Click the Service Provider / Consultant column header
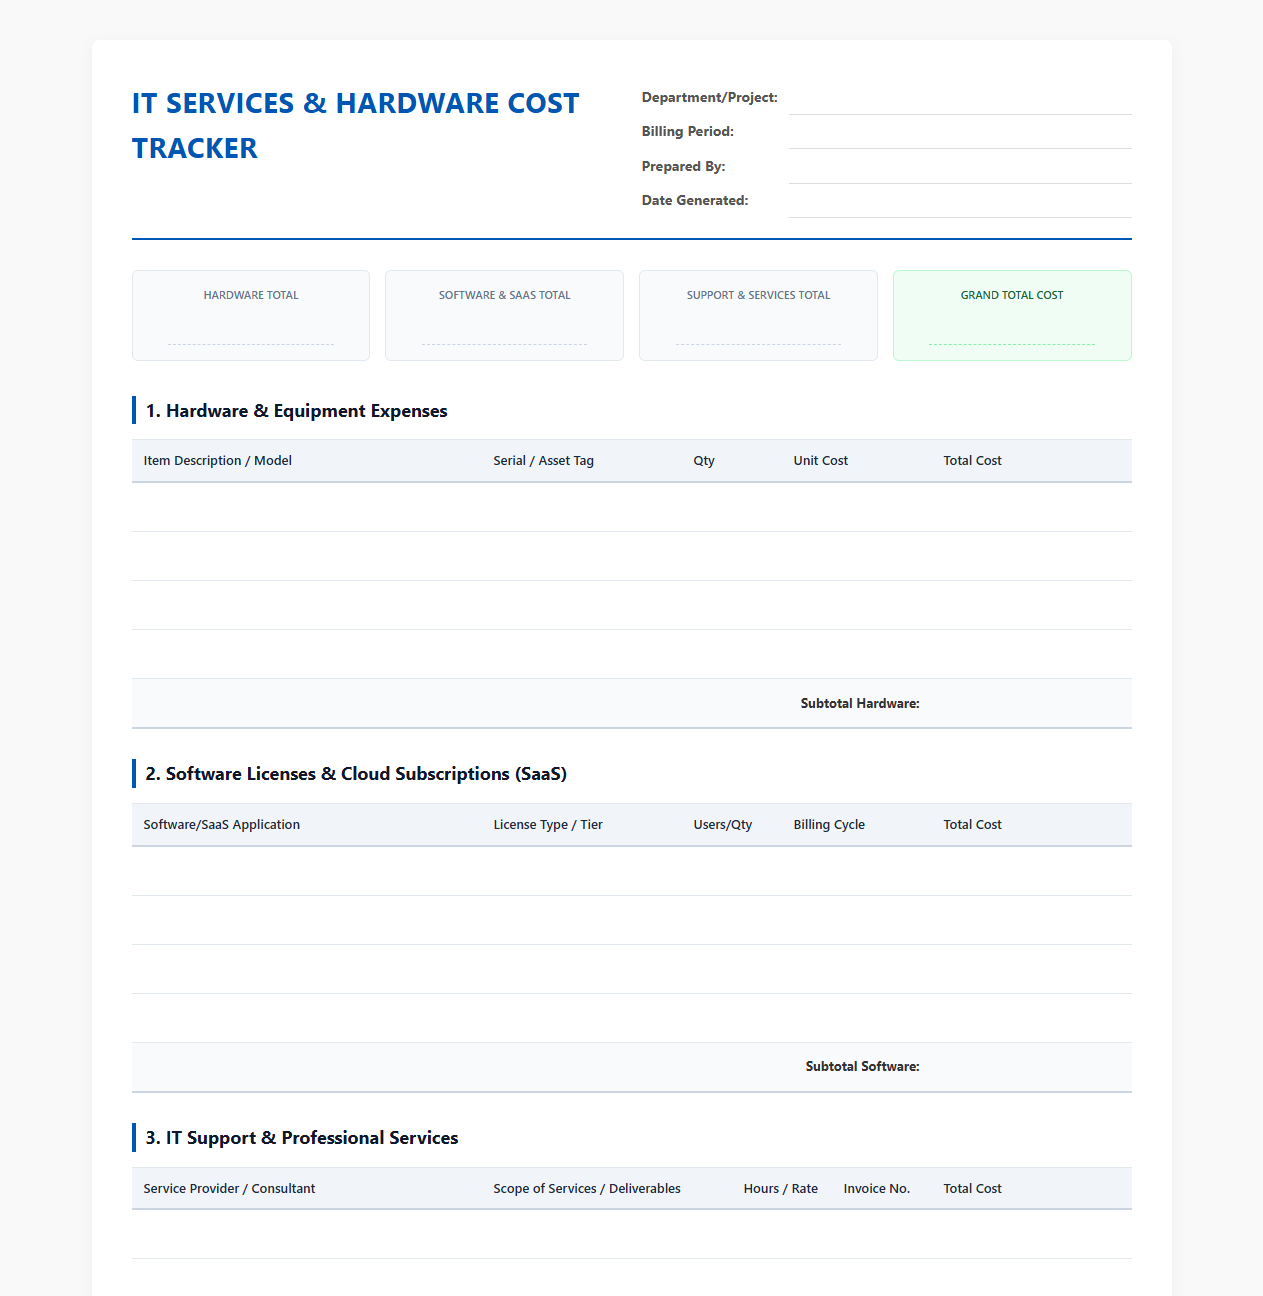Image resolution: width=1263 pixels, height=1296 pixels. pyautogui.click(x=229, y=1189)
